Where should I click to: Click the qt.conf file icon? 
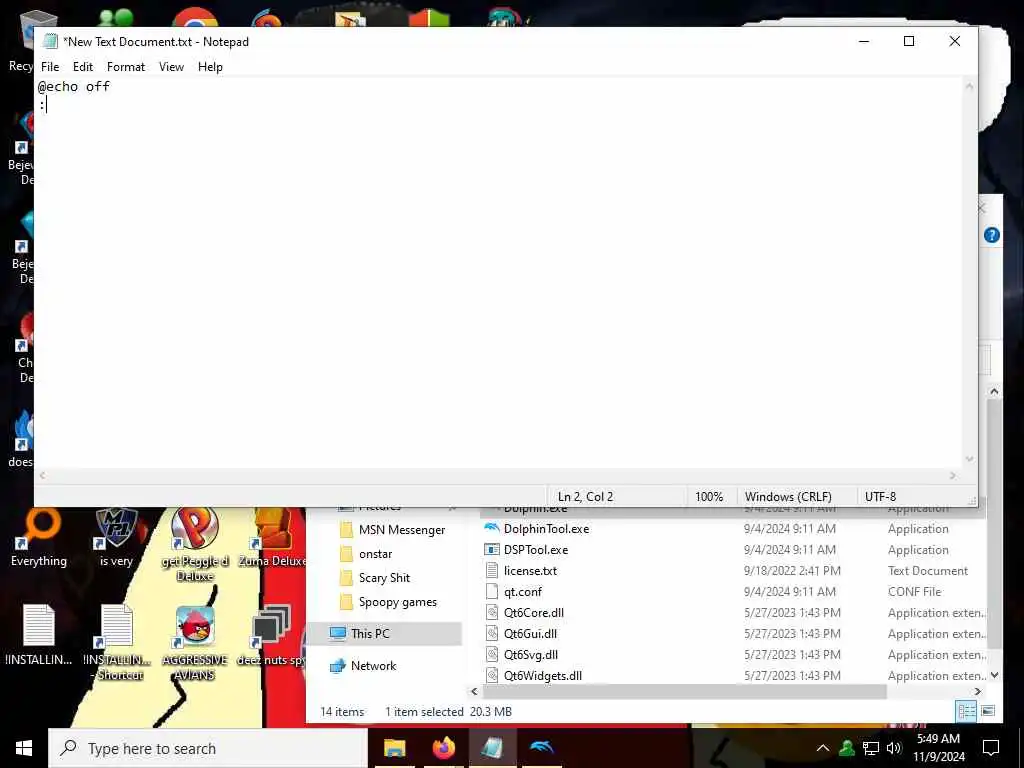coord(492,591)
